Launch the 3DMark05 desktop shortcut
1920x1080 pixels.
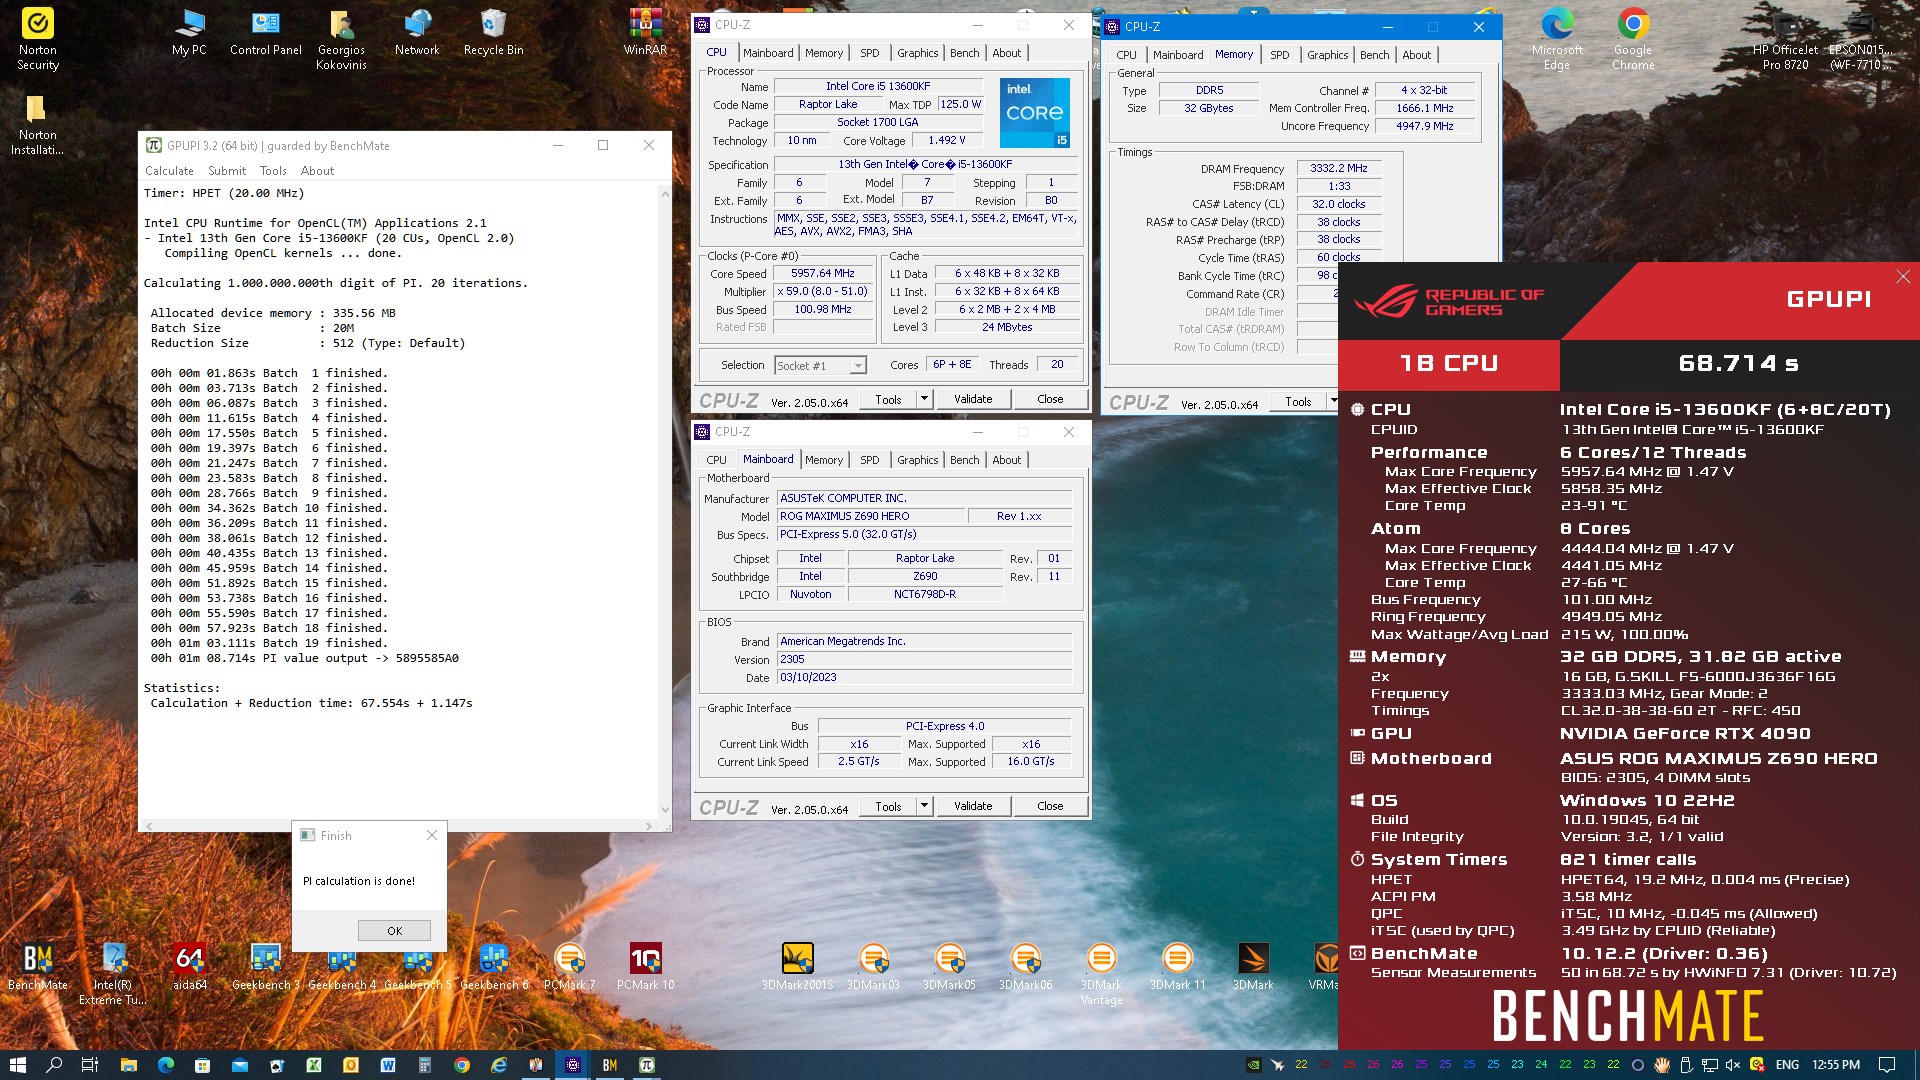(x=949, y=966)
